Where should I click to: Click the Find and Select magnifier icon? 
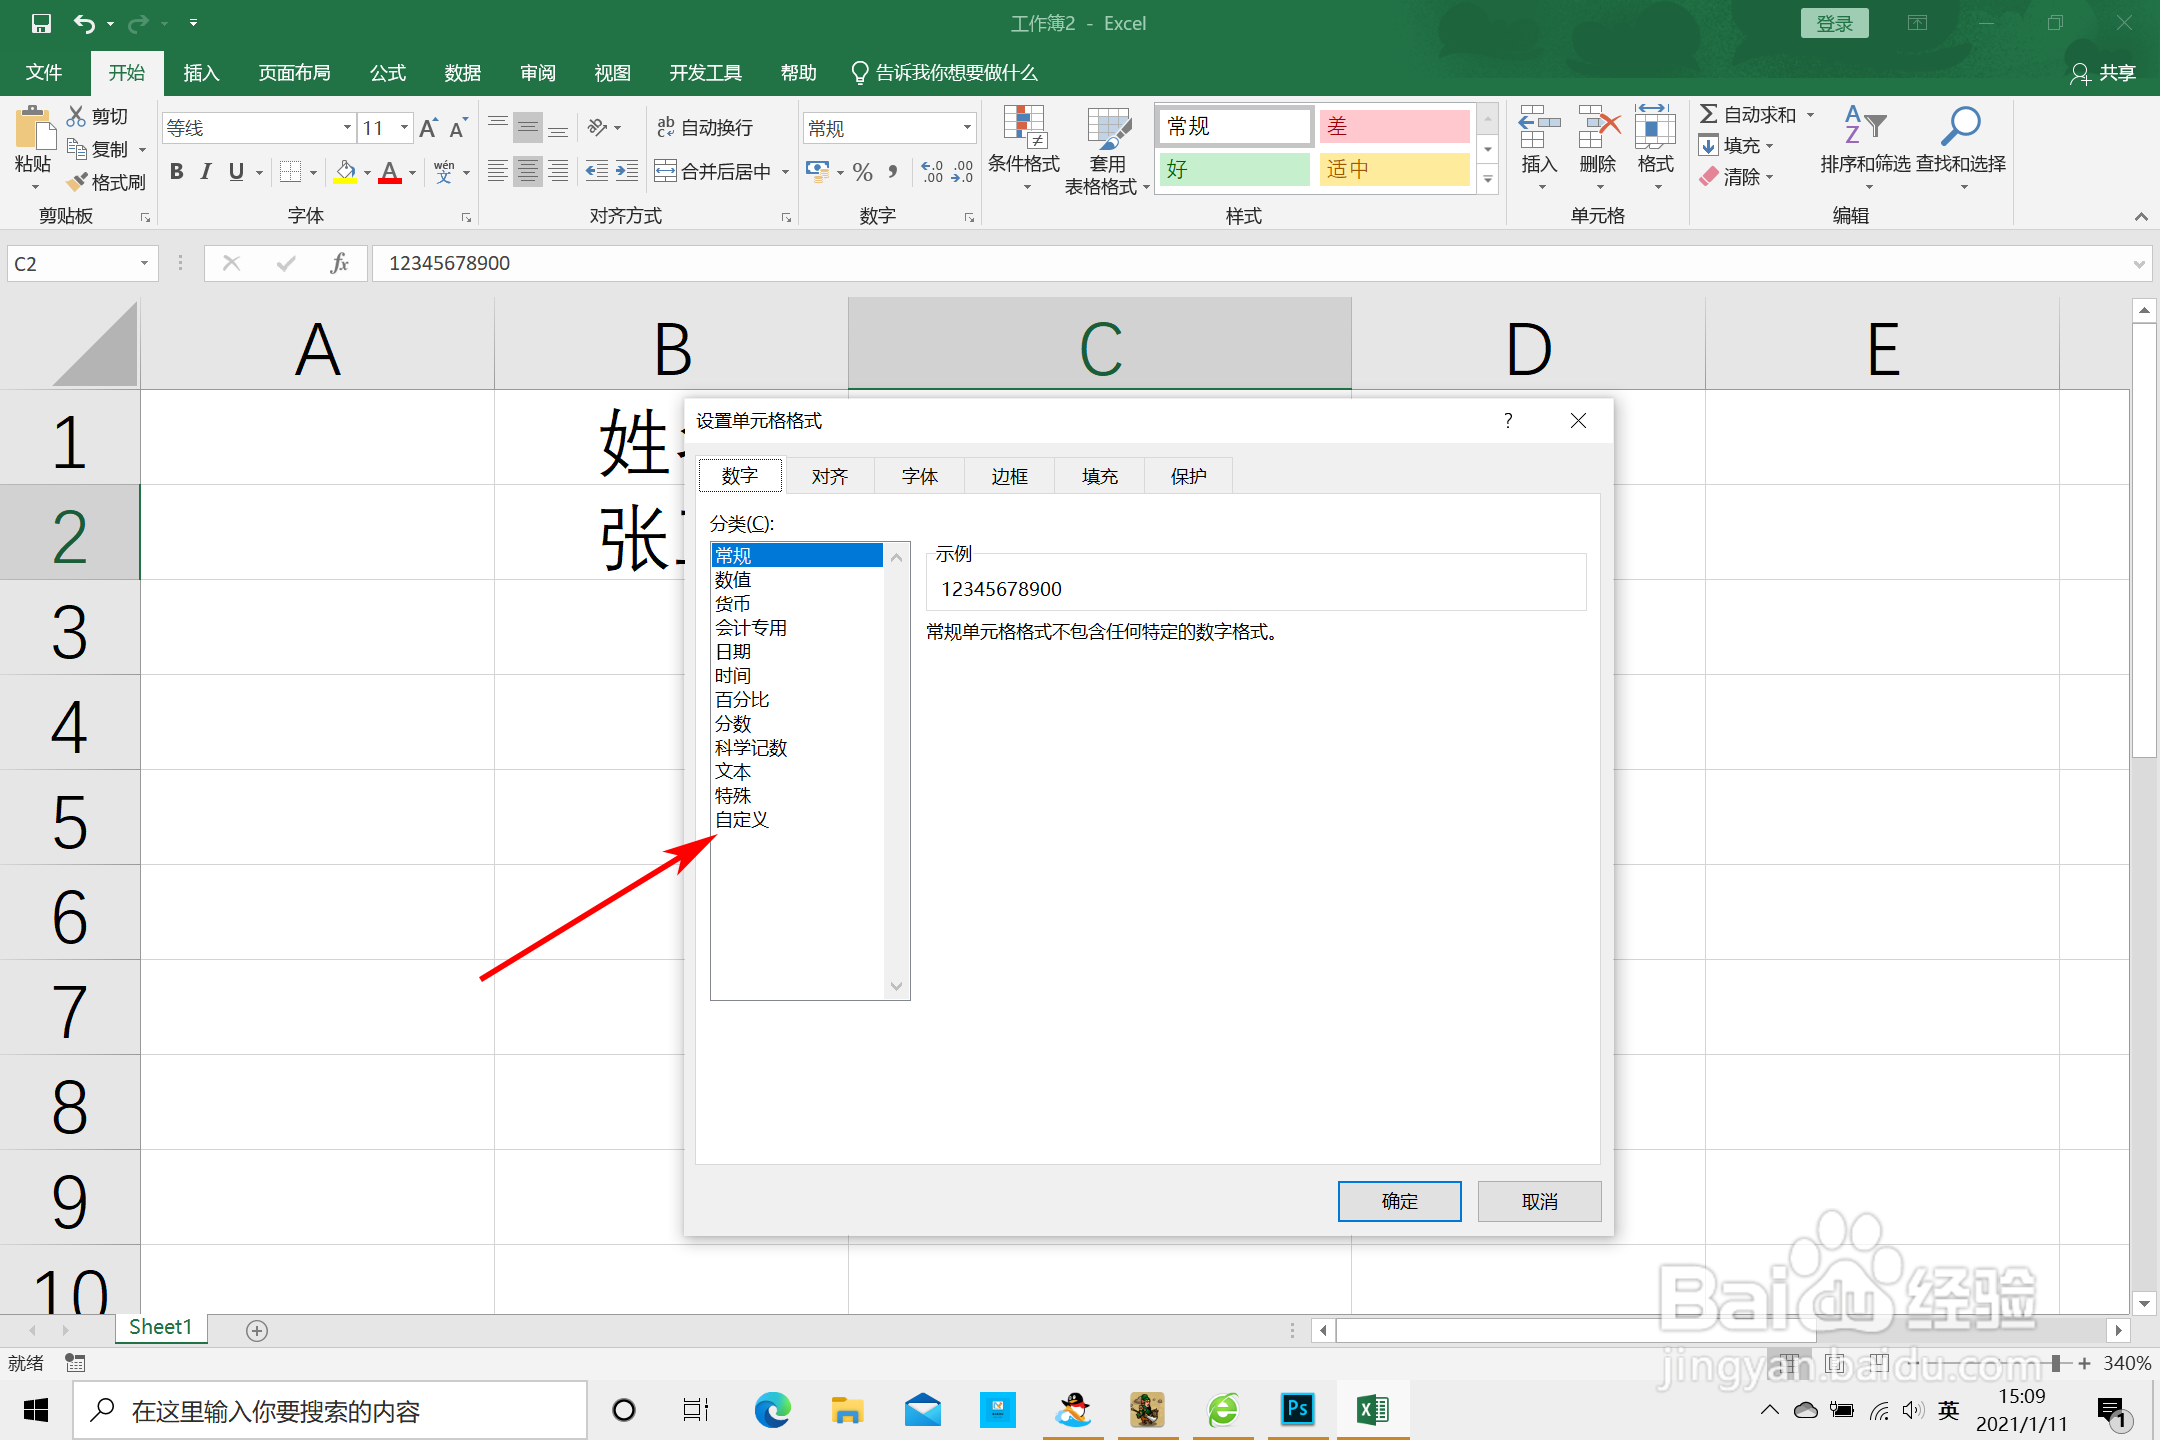point(1960,127)
